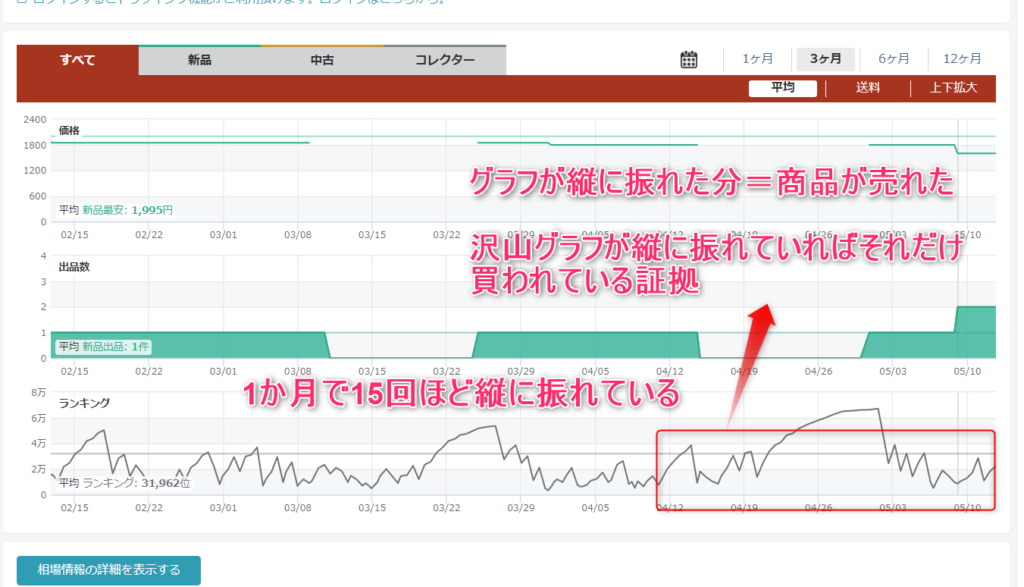1024x587 pixels.
Task: Click the ランキング chart heading
Action: pos(84,403)
